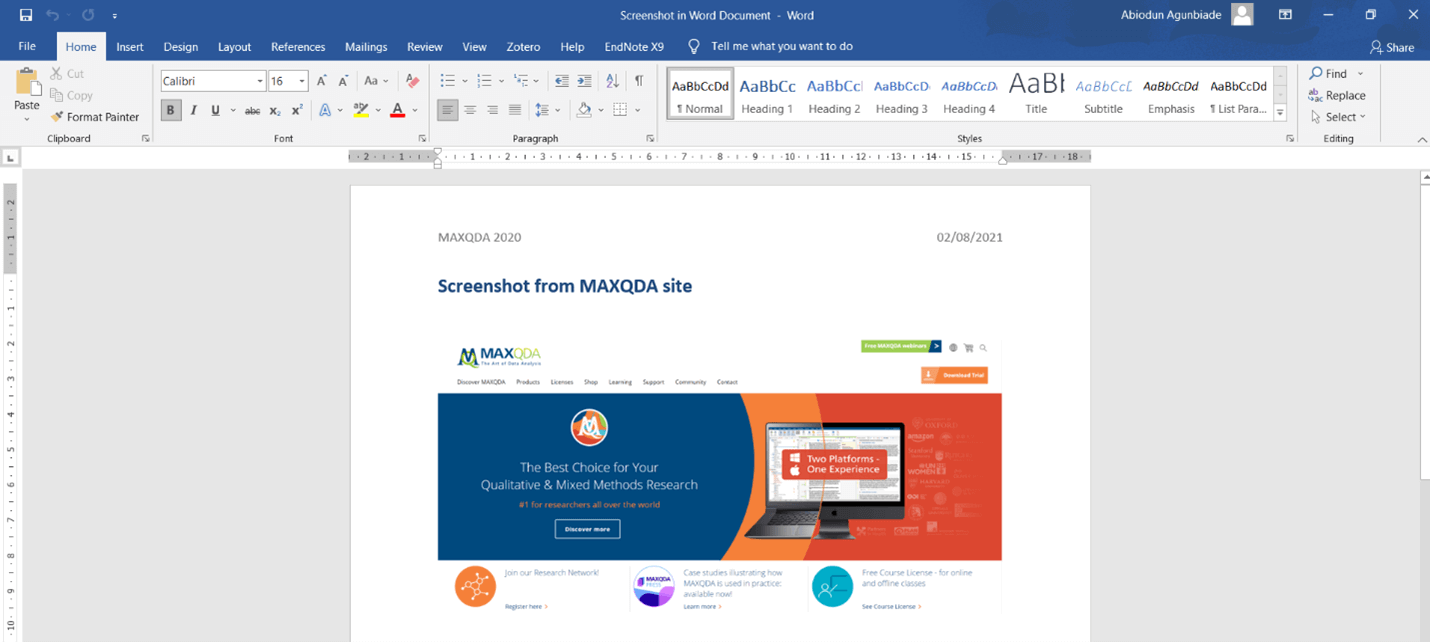Click the Text Effects icon

[325, 110]
